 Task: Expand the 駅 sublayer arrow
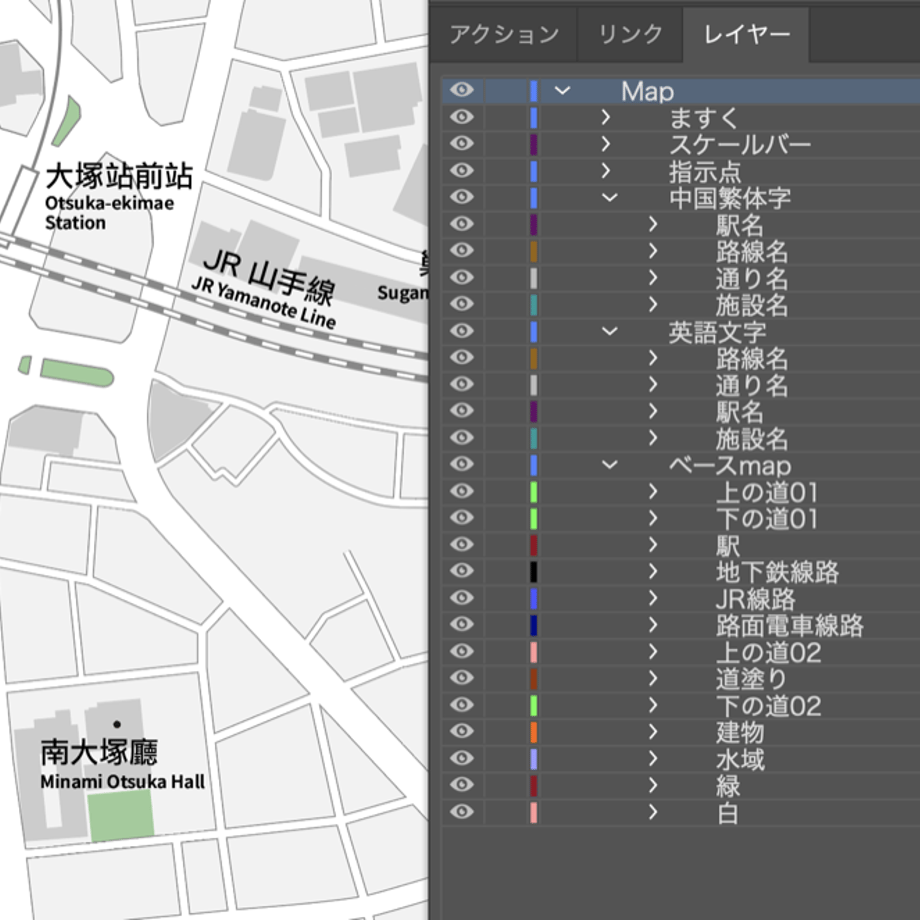tap(652, 544)
